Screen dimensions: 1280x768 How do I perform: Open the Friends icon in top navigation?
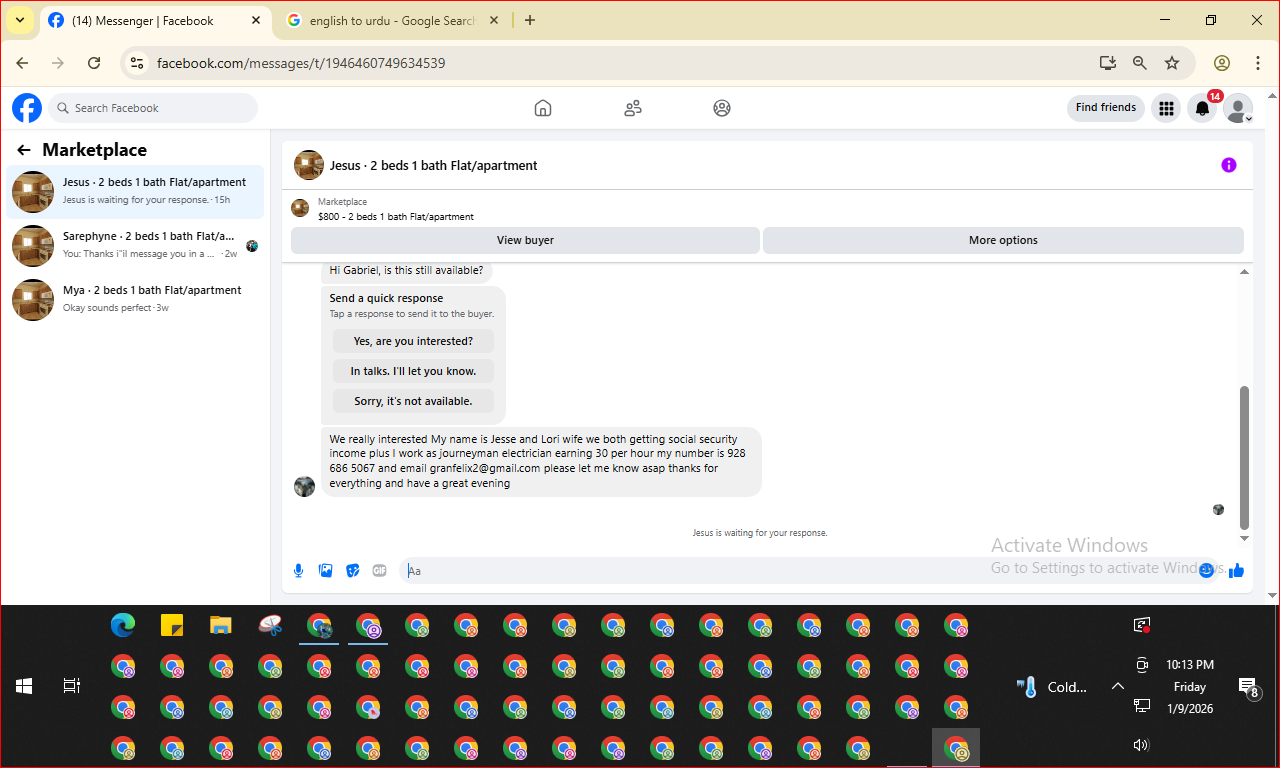click(x=632, y=108)
